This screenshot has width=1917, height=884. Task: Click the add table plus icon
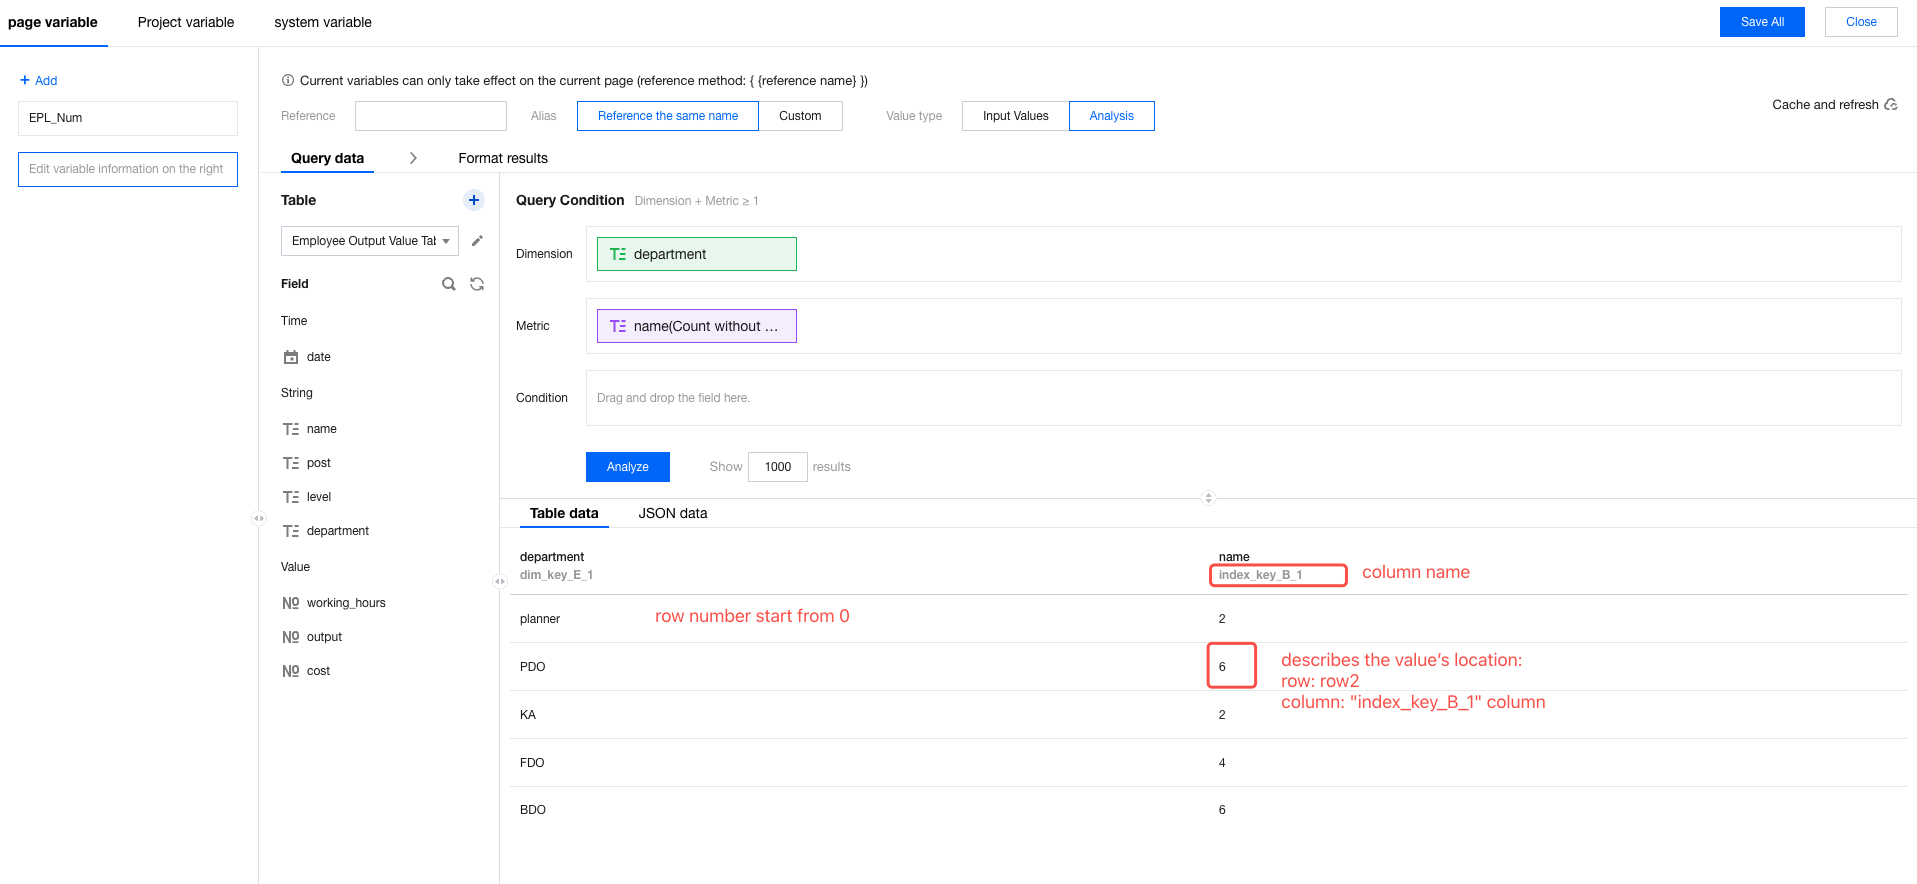click(x=474, y=200)
